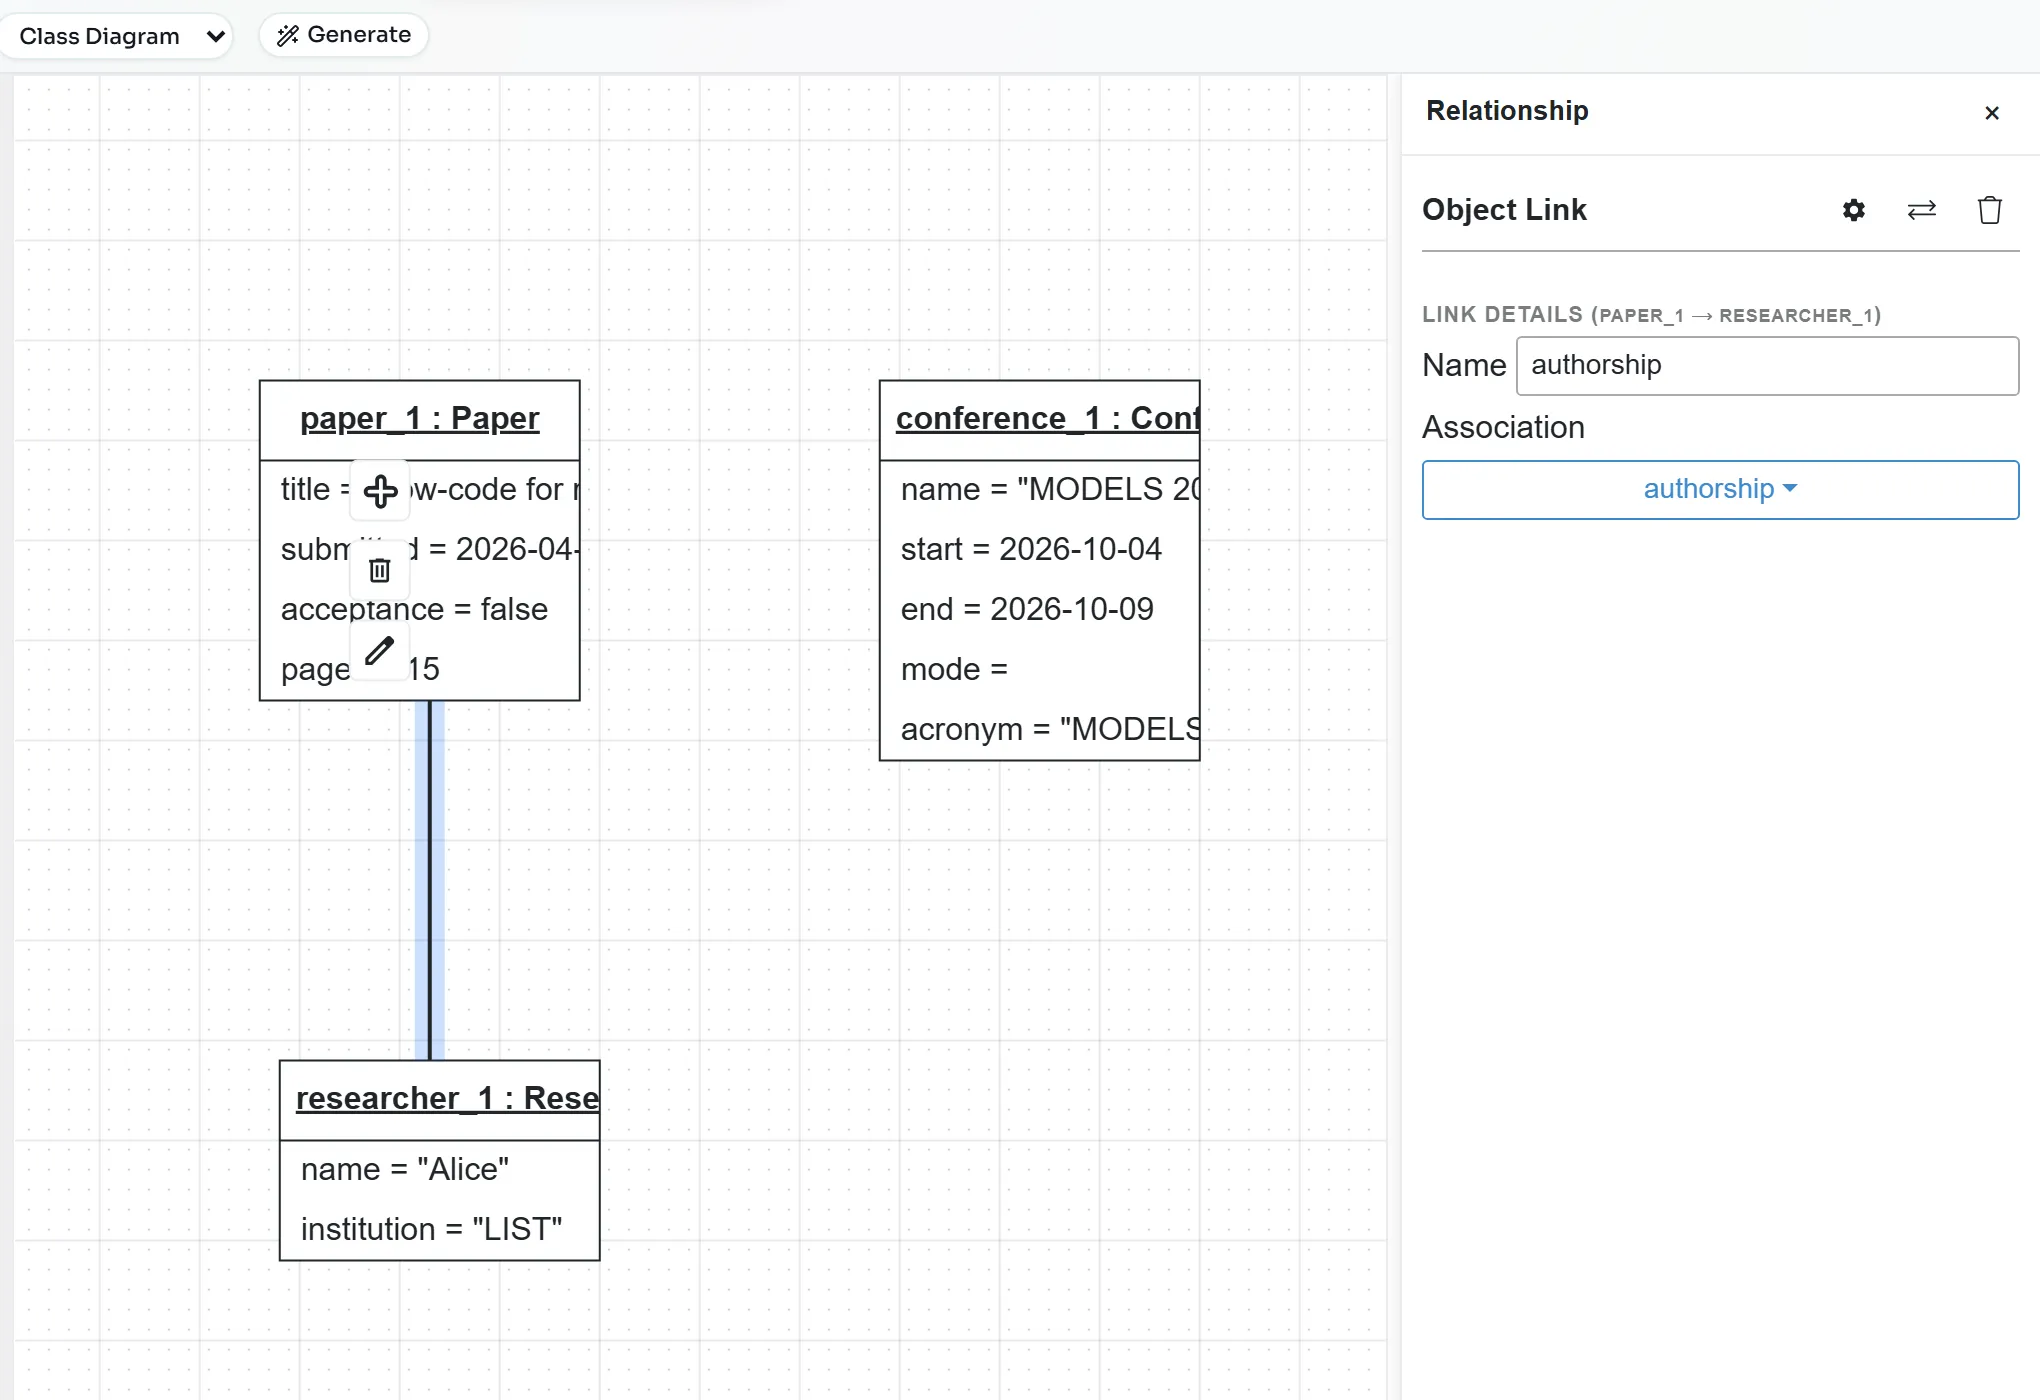This screenshot has height=1400, width=2040.
Task: Close the Relationship panel
Action: click(x=1991, y=113)
